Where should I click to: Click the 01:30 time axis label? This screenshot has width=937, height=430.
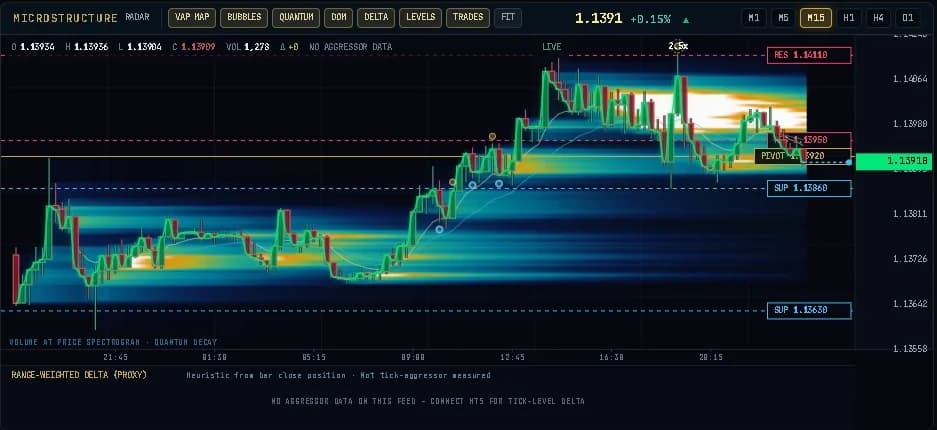tap(215, 357)
